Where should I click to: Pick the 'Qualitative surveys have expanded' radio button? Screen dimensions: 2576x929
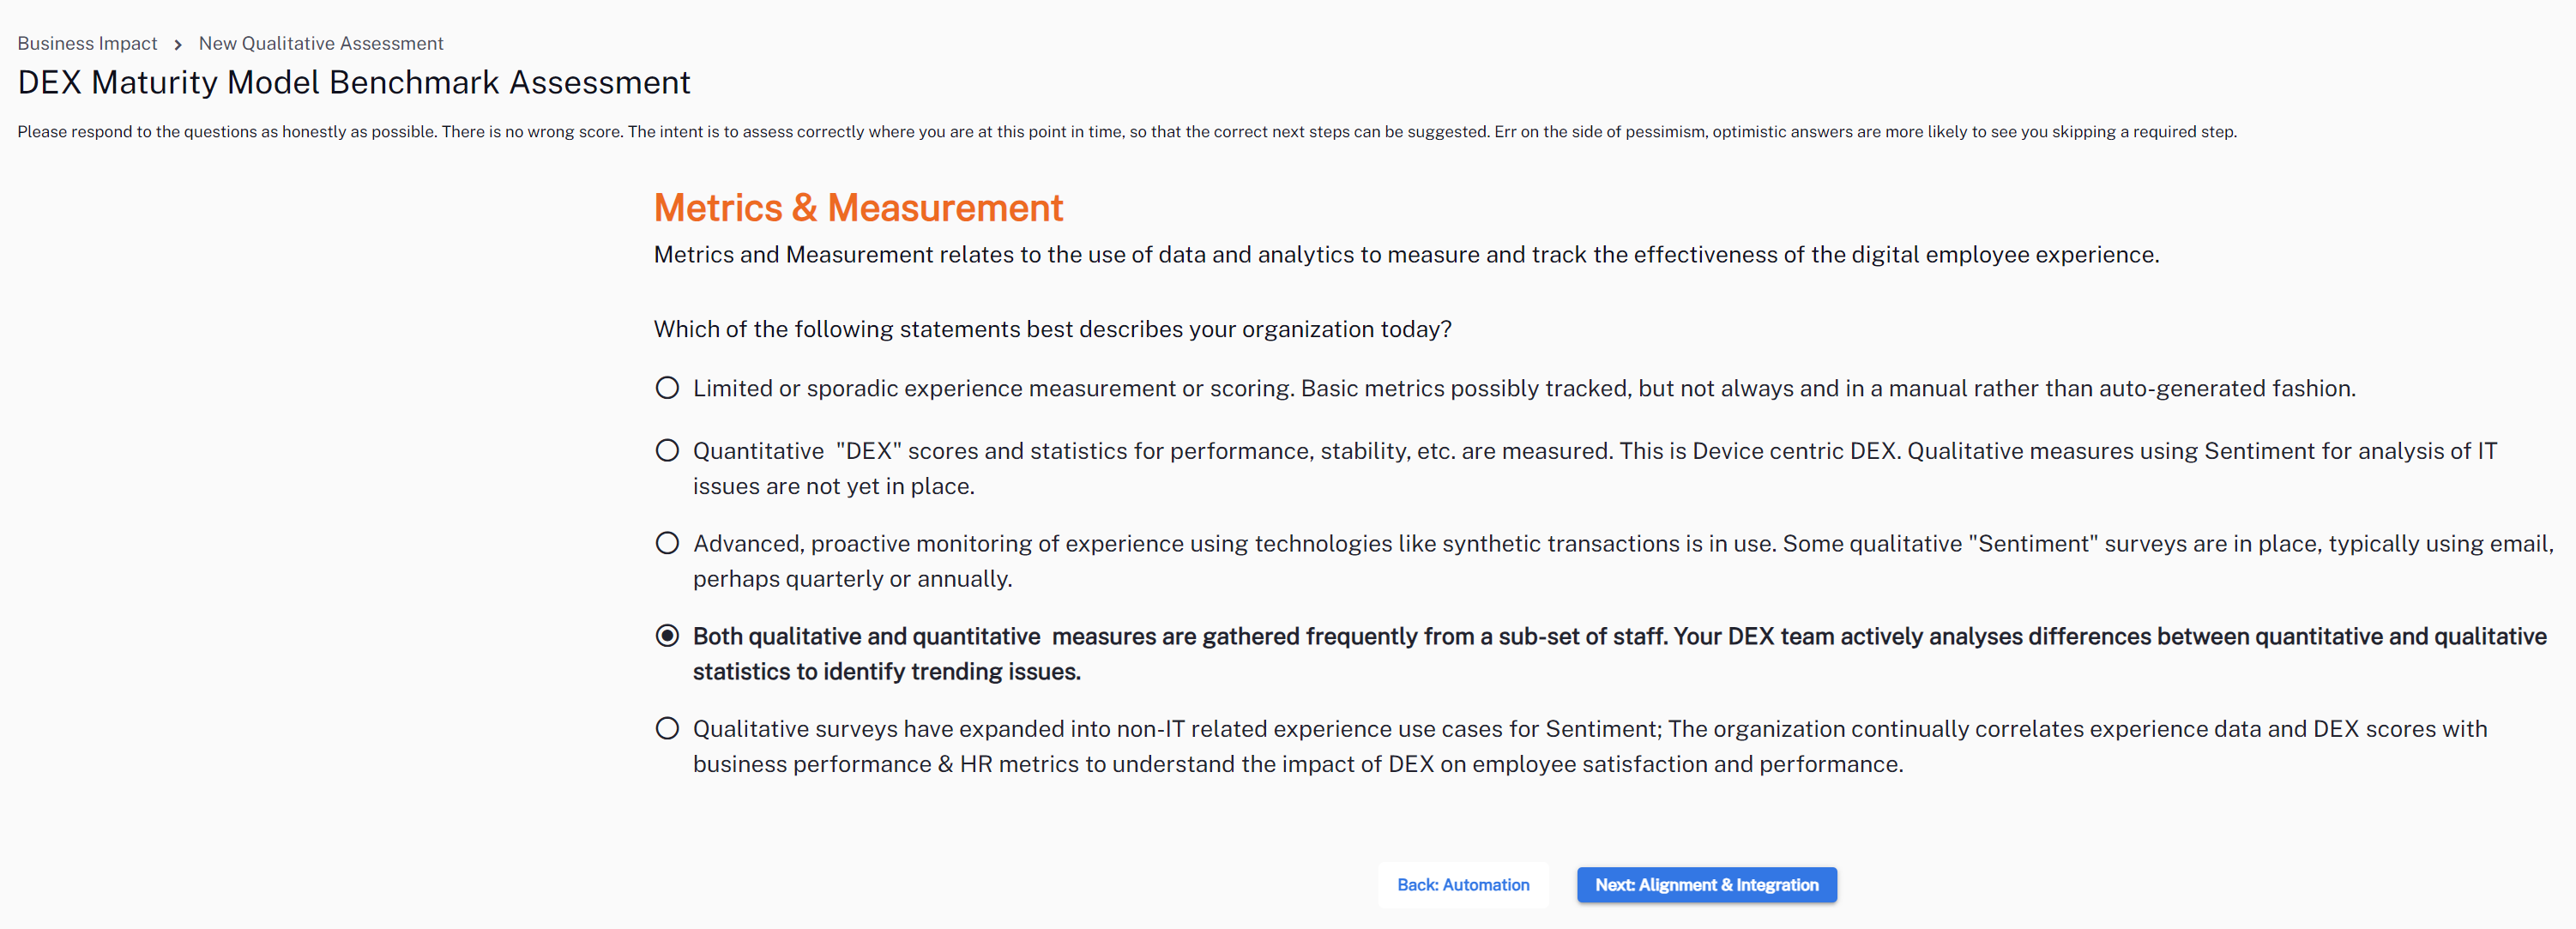pyautogui.click(x=667, y=729)
